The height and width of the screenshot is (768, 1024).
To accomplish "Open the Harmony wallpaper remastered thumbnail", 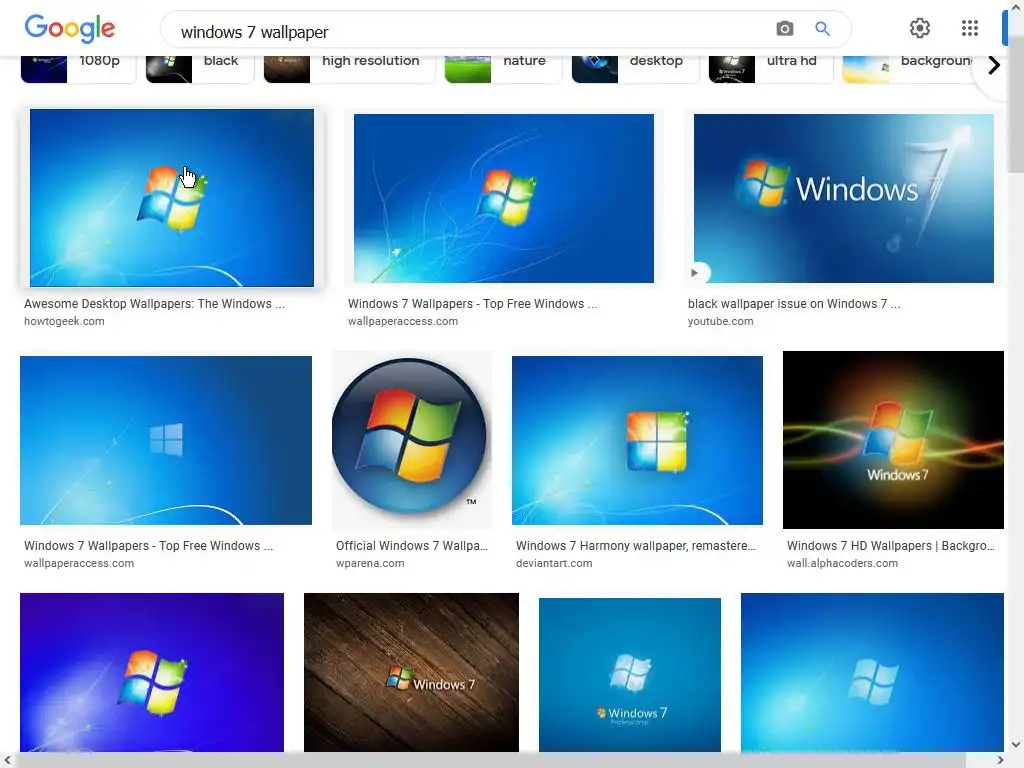I will point(637,440).
